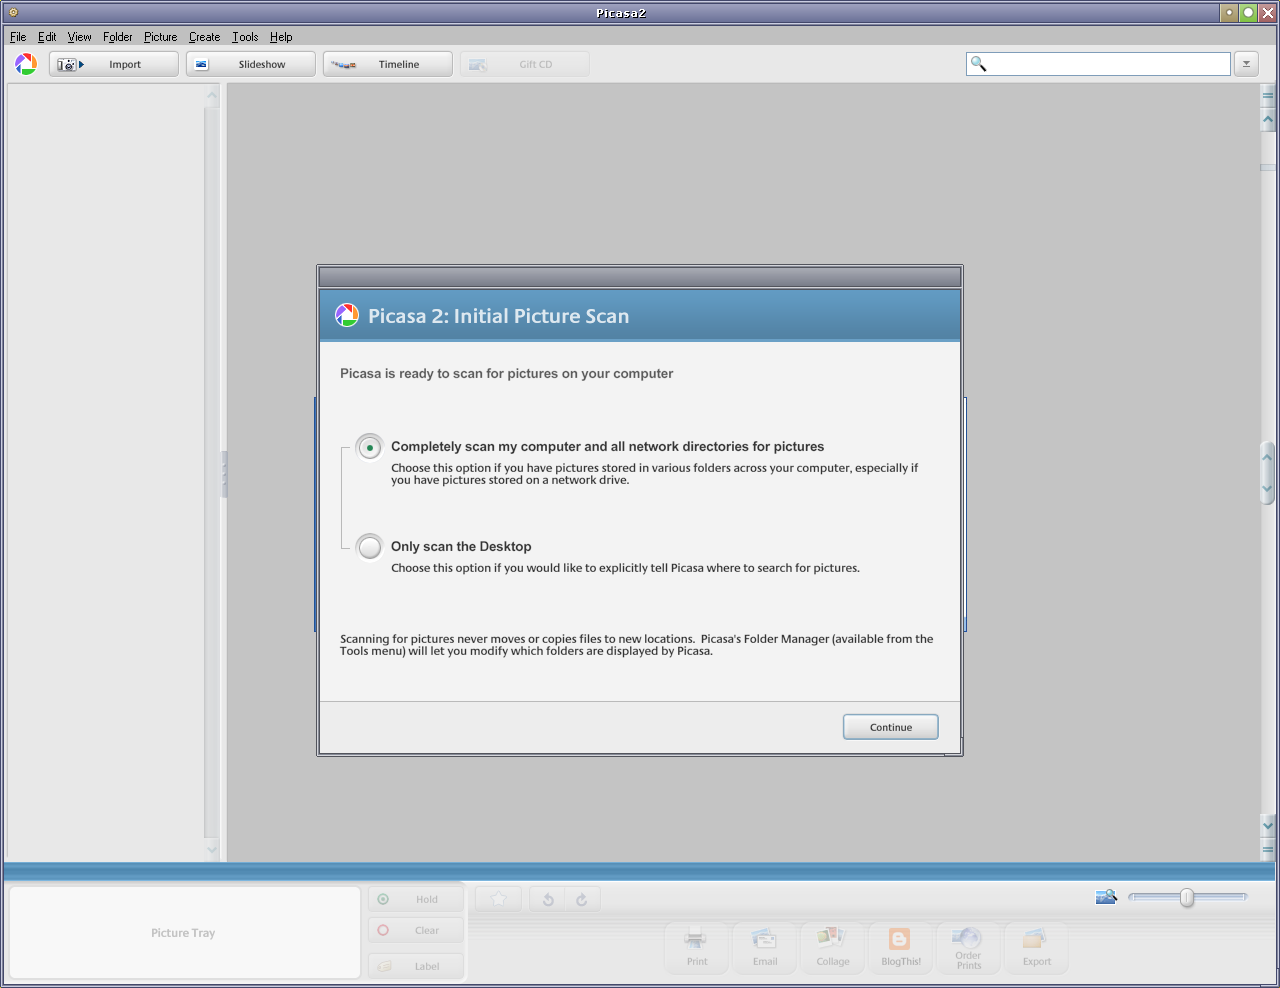Open the Edit menu

click(47, 37)
